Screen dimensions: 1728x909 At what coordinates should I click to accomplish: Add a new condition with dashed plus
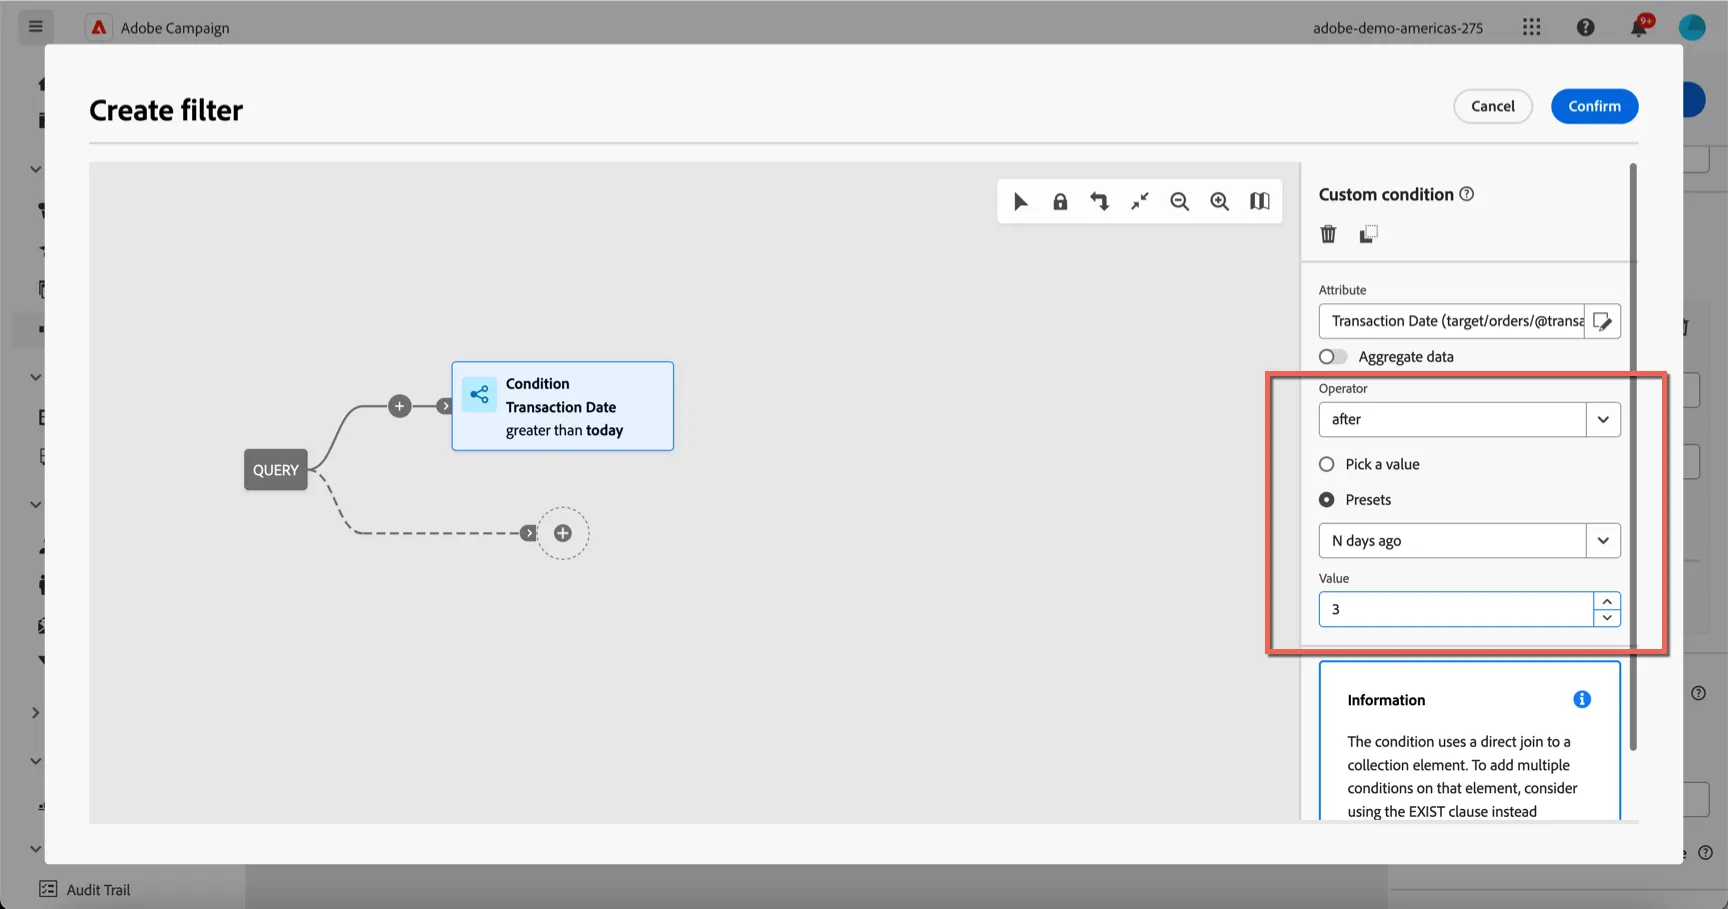point(563,533)
